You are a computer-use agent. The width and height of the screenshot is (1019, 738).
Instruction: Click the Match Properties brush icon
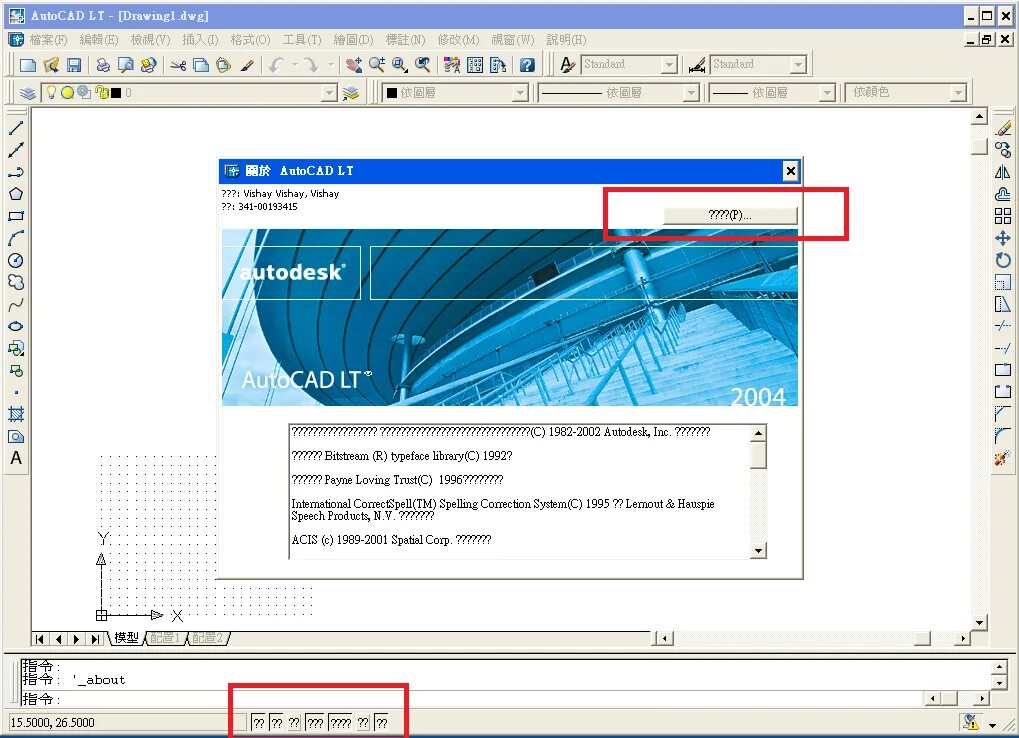(246, 65)
